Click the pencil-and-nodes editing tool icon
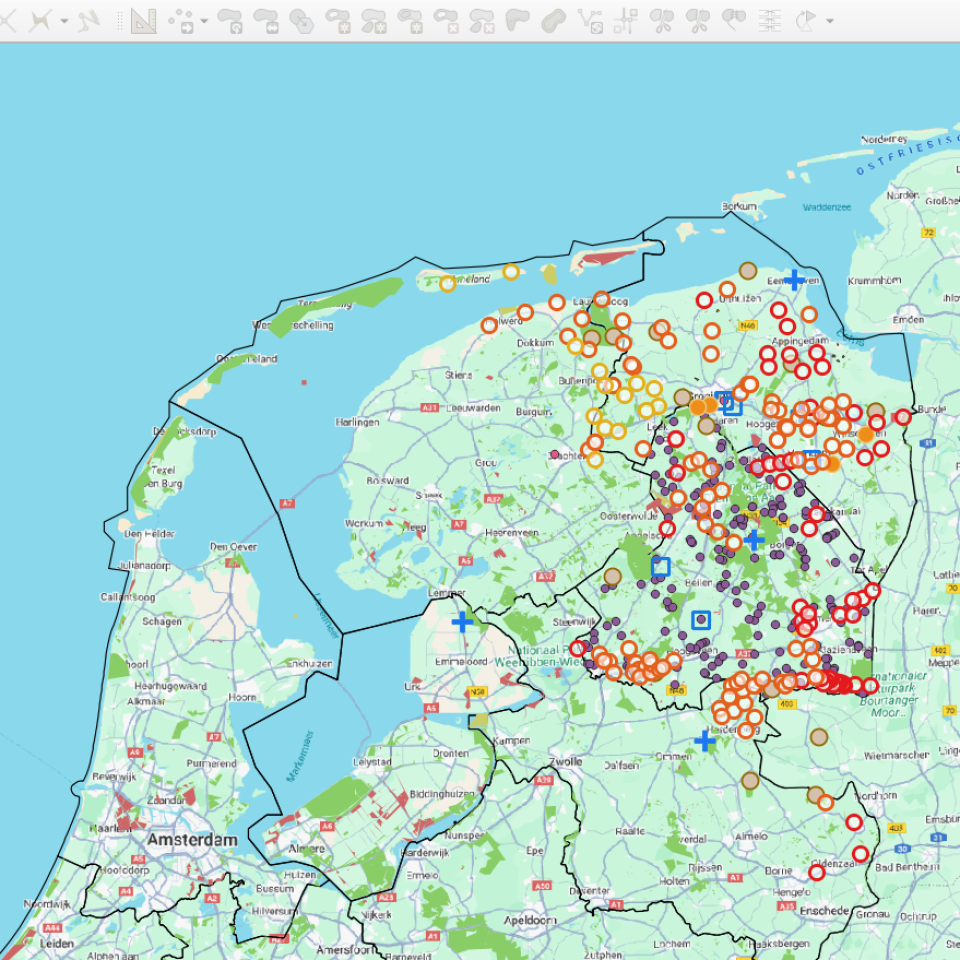Viewport: 960px width, 960px height. pos(89,20)
